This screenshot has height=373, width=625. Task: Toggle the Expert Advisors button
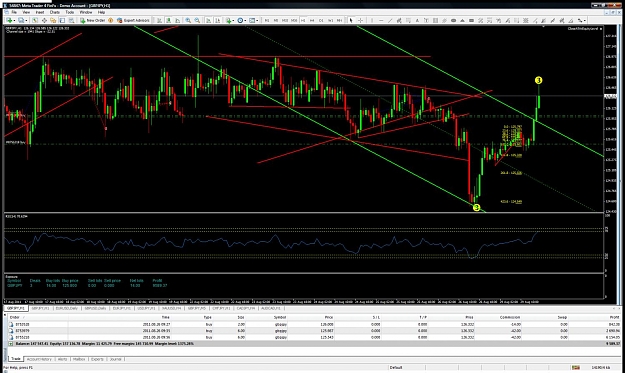point(133,20)
